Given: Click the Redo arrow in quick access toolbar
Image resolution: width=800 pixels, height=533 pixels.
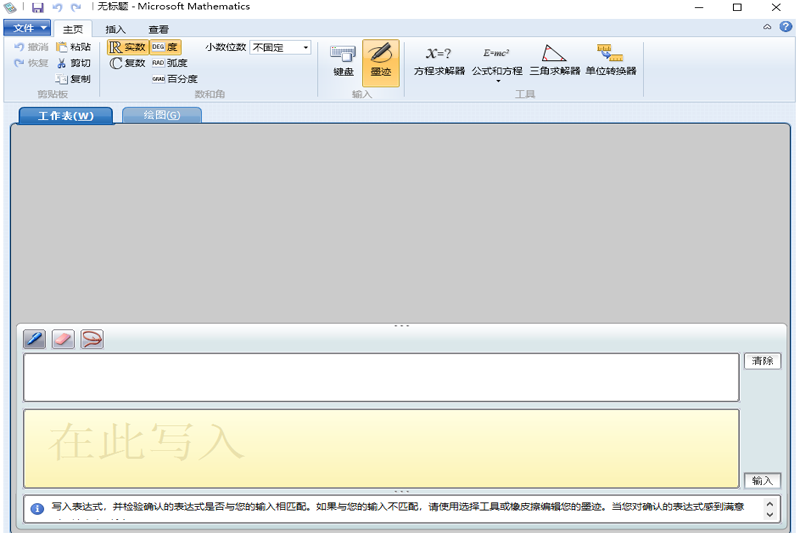Looking at the screenshot, I should pyautogui.click(x=76, y=8).
